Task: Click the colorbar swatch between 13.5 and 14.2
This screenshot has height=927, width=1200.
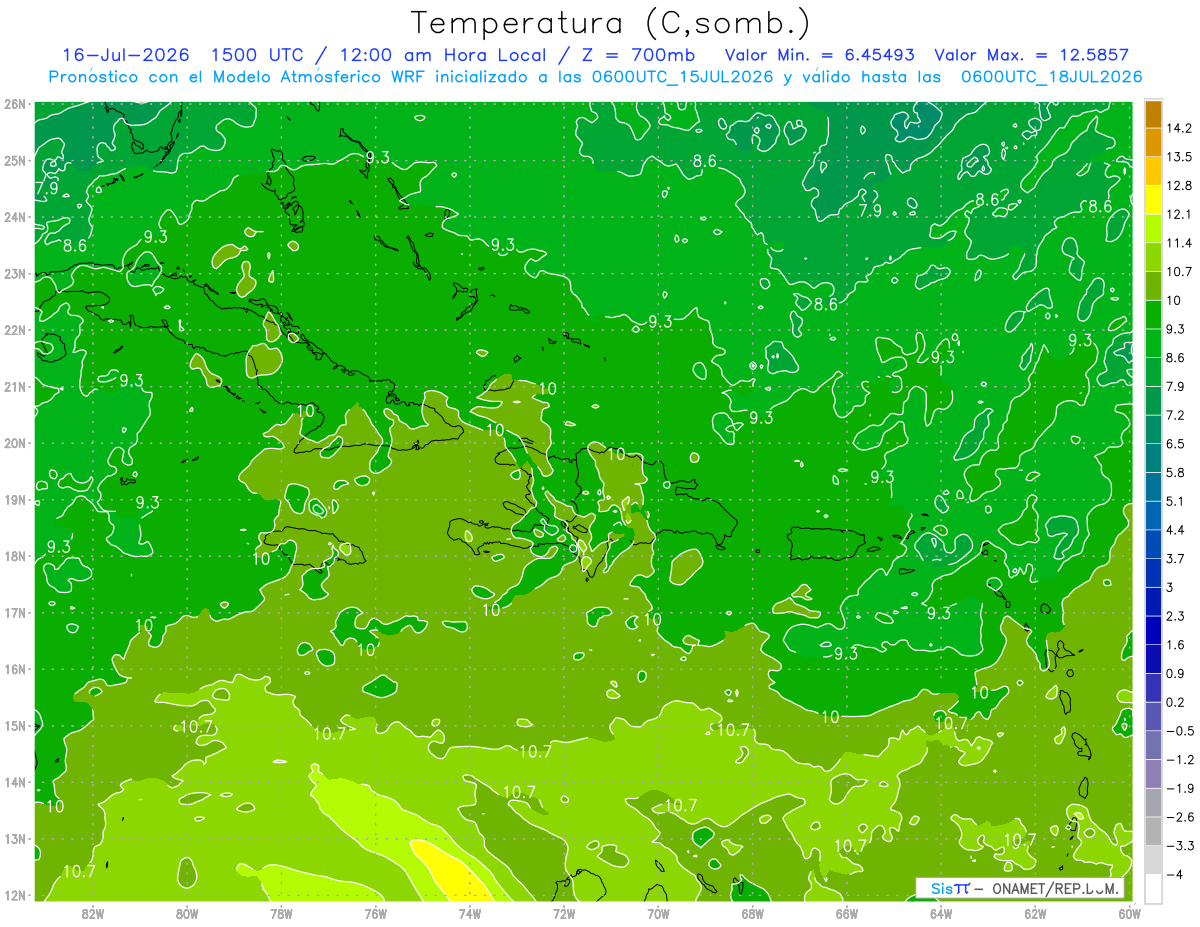Action: pyautogui.click(x=1152, y=143)
